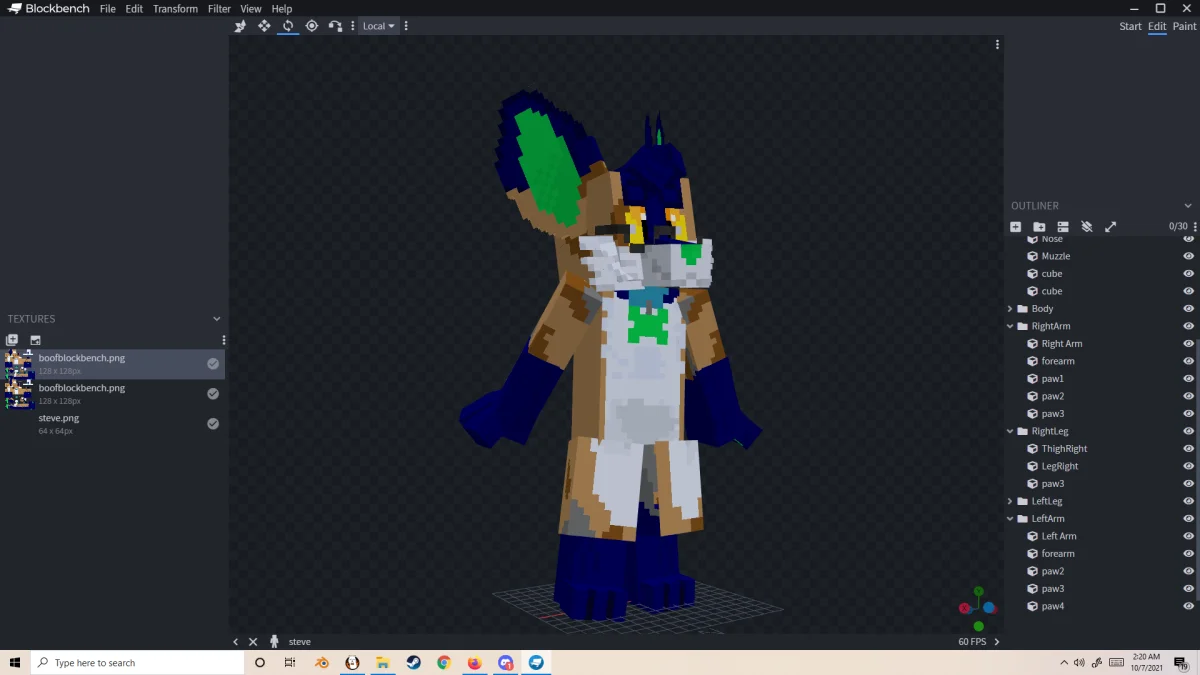1200x675 pixels.
Task: Open Firefox from the taskbar
Action: 475,663
